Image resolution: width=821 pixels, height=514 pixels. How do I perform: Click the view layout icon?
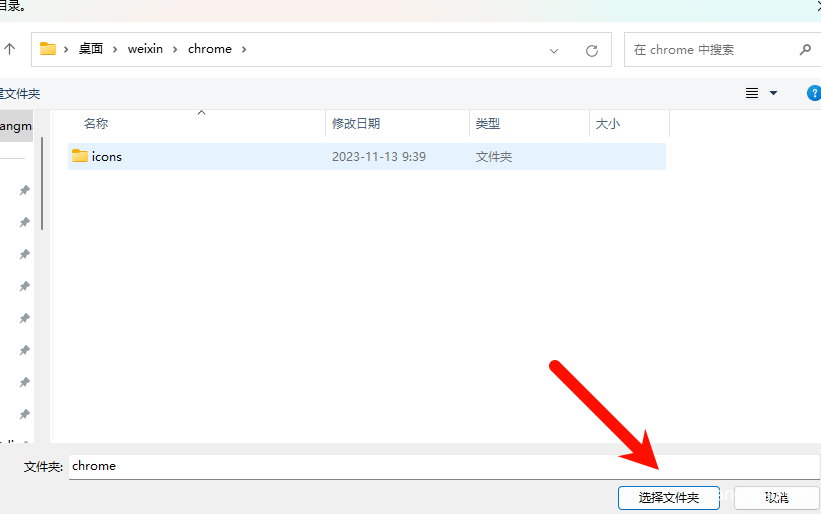pyautogui.click(x=752, y=93)
